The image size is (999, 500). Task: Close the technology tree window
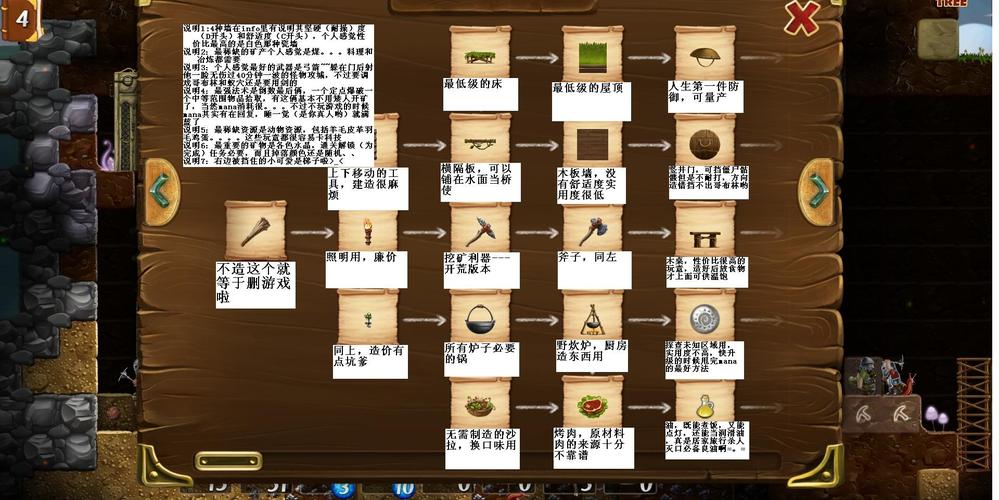(801, 18)
